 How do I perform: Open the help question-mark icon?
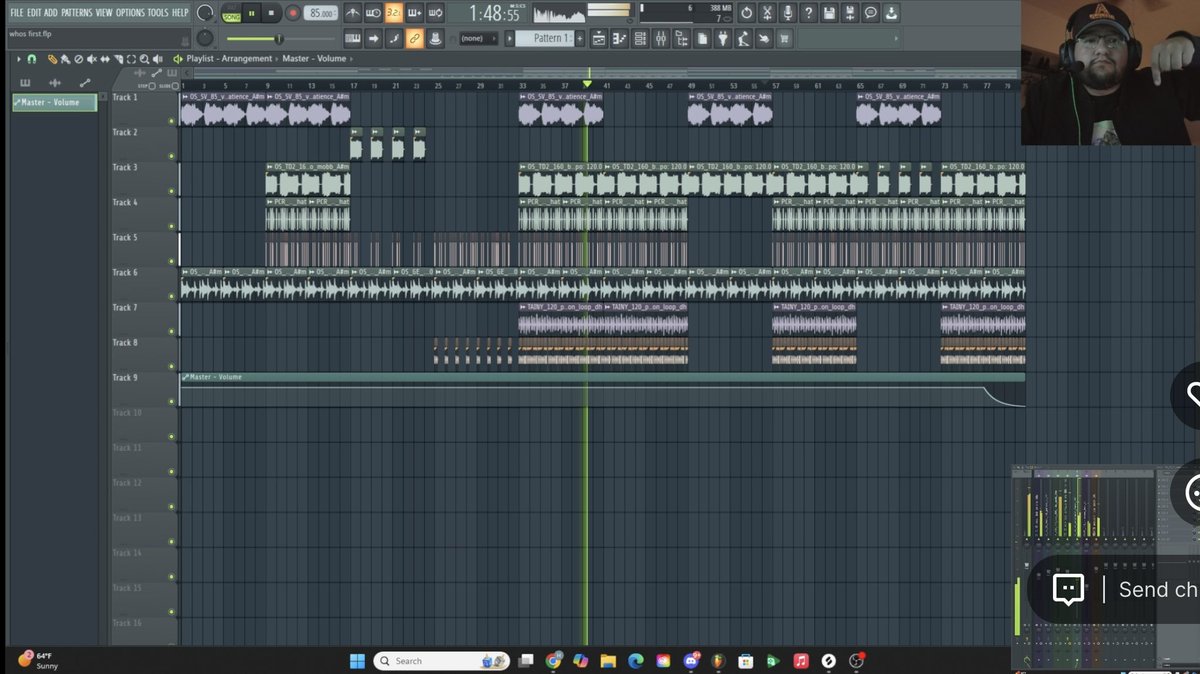click(x=809, y=13)
